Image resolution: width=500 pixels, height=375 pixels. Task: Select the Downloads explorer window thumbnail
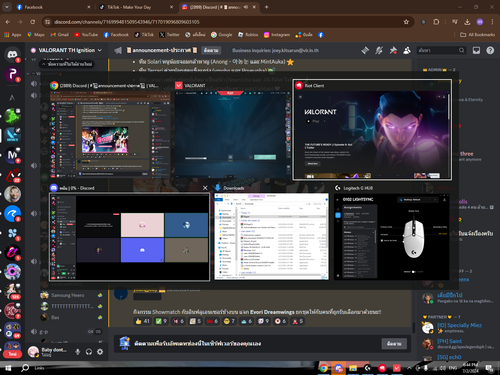271,232
